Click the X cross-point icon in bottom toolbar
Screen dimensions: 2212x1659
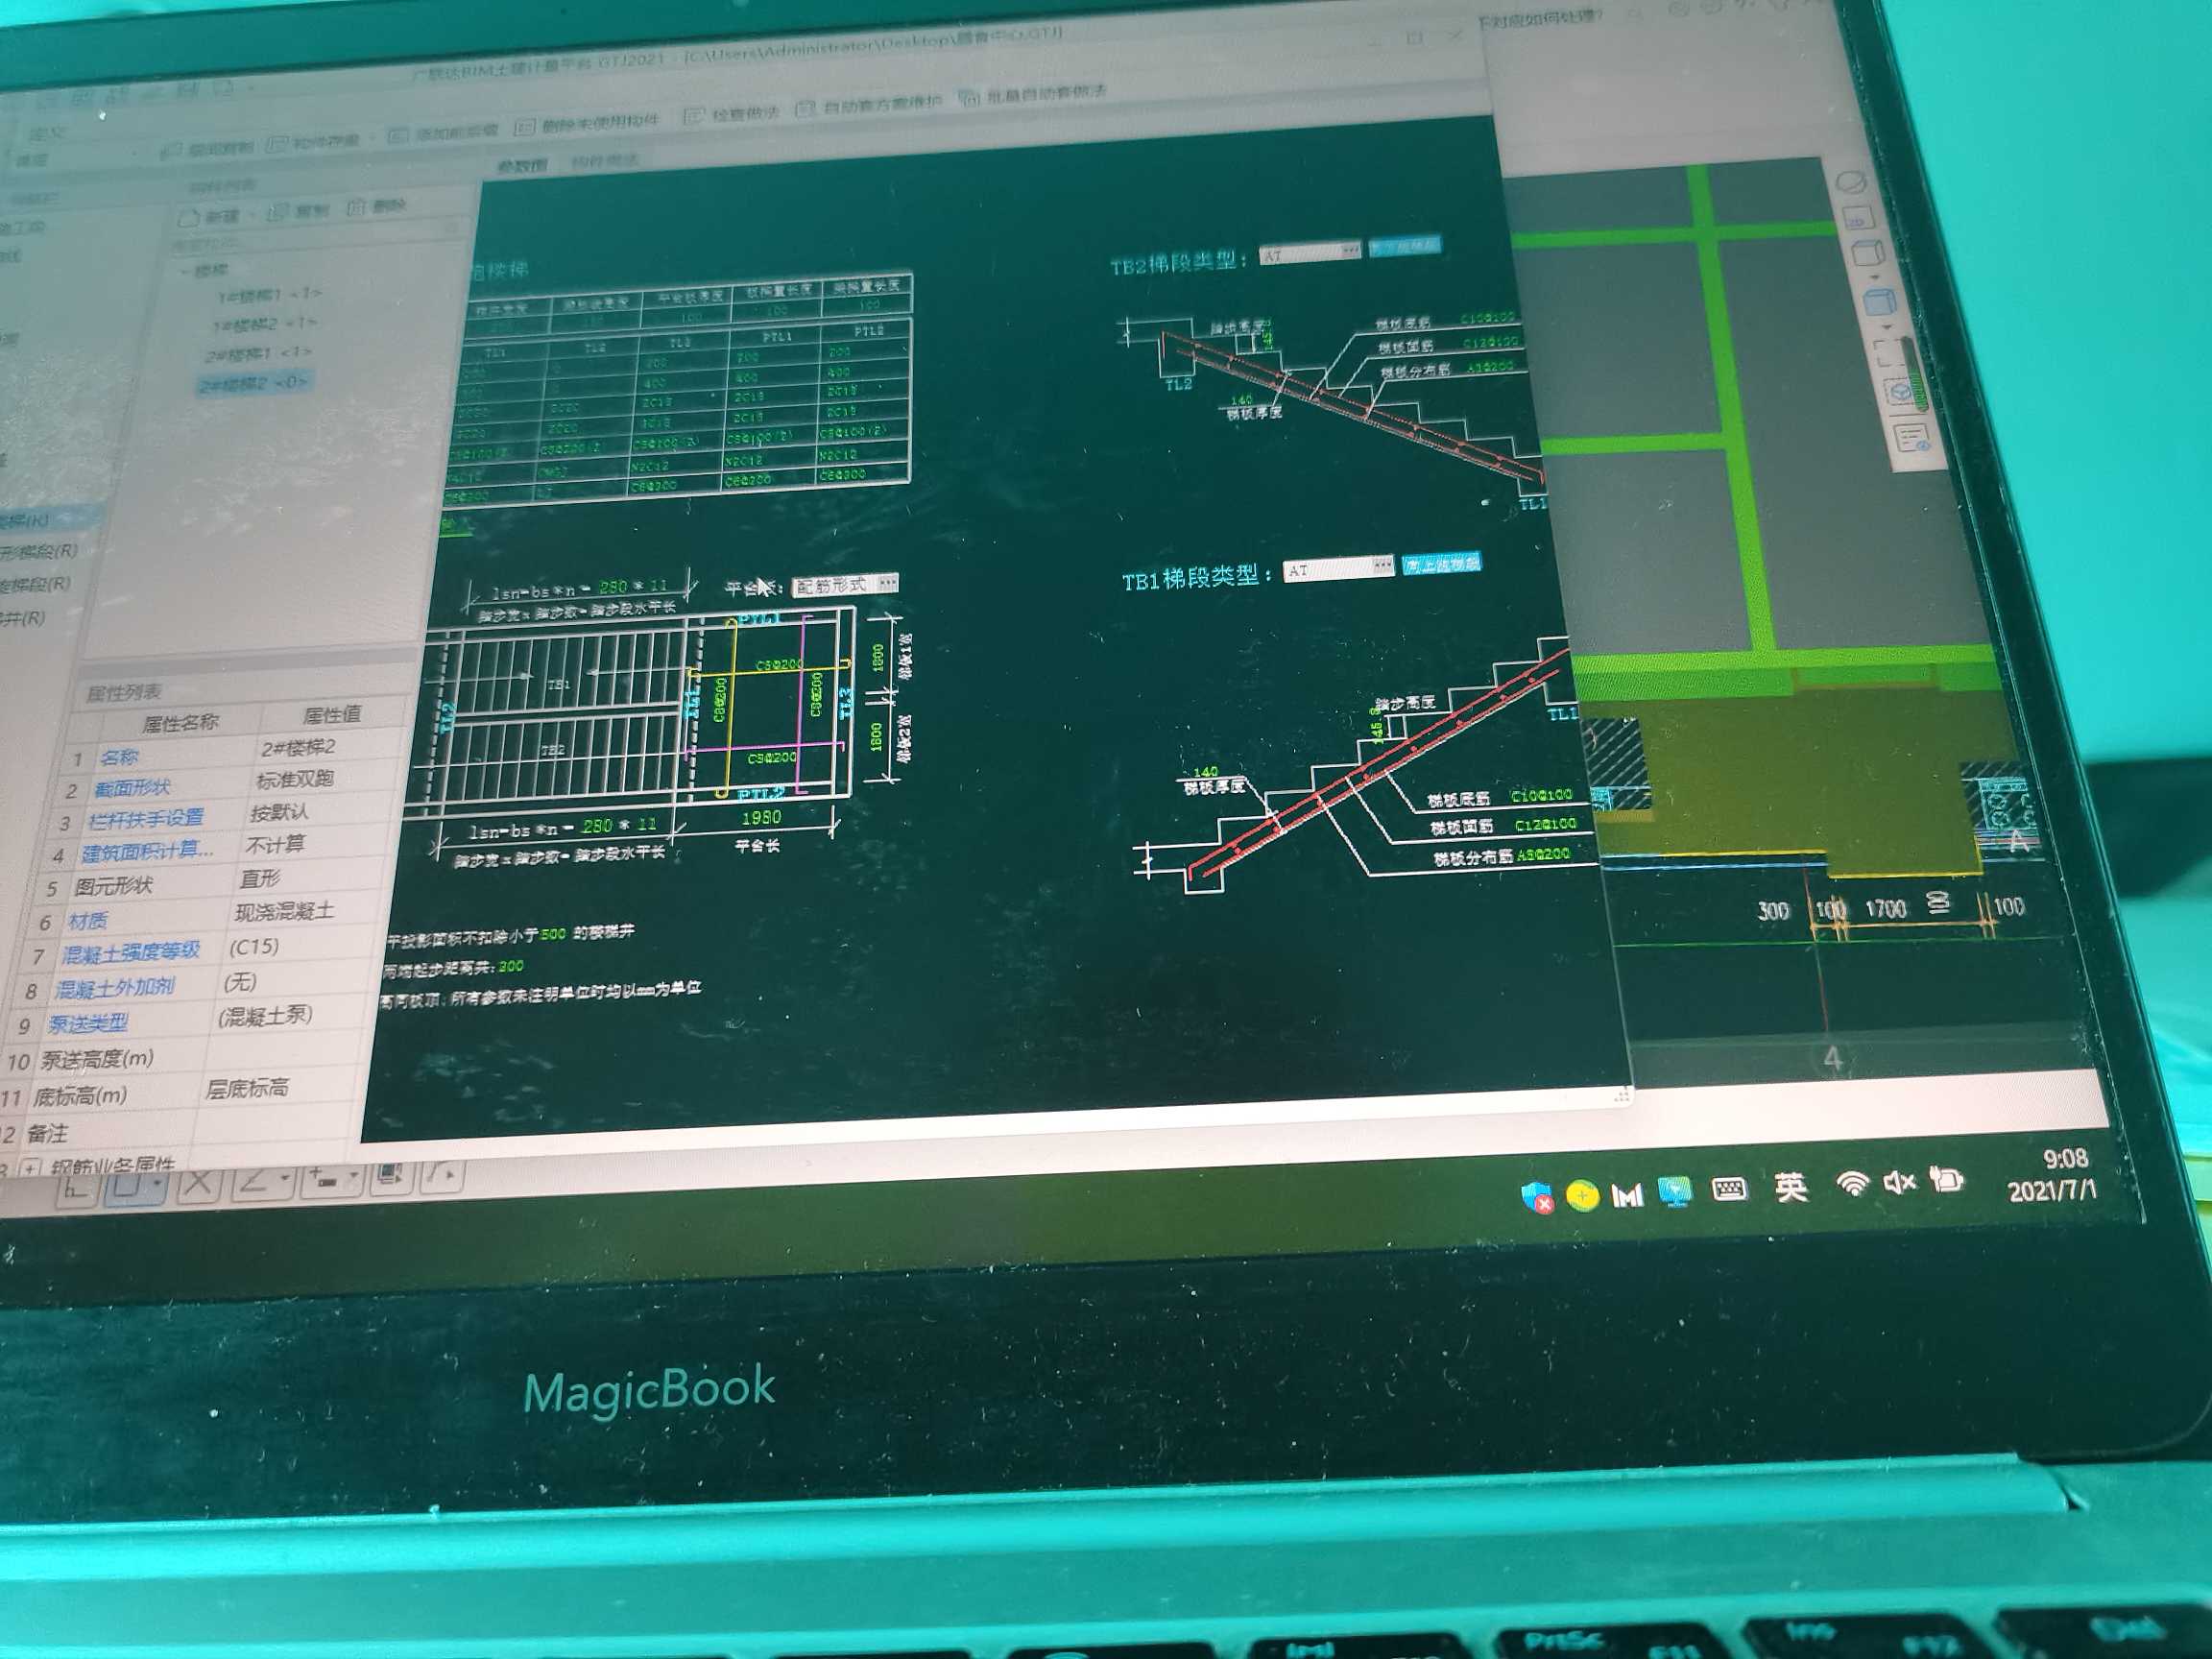(198, 1183)
